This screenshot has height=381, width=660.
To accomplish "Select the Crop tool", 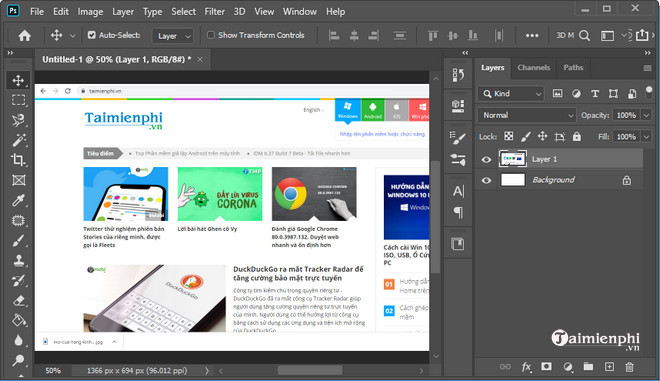I will (18, 160).
